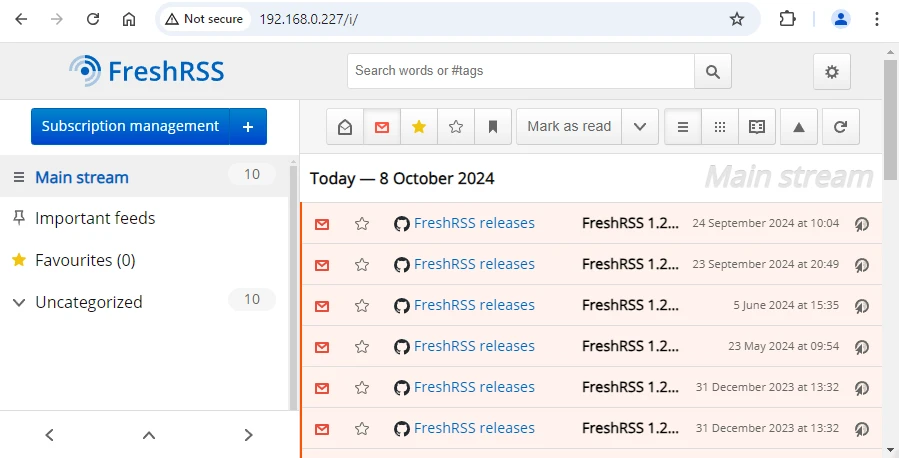Click the Subscription management button
The image size is (899, 458).
coord(130,127)
